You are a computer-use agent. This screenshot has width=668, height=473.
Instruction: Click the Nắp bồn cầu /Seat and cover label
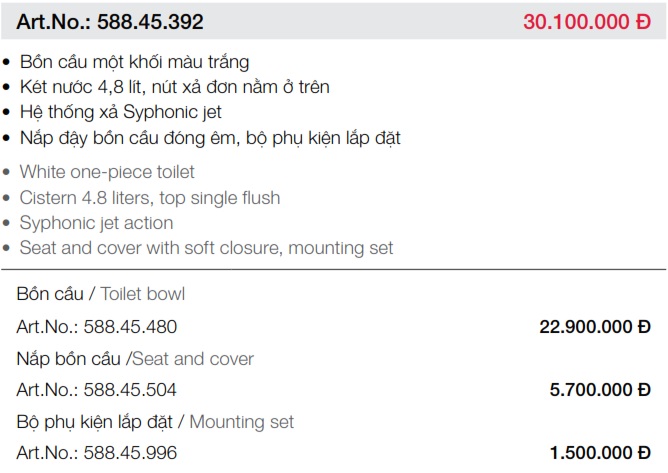coord(135,359)
